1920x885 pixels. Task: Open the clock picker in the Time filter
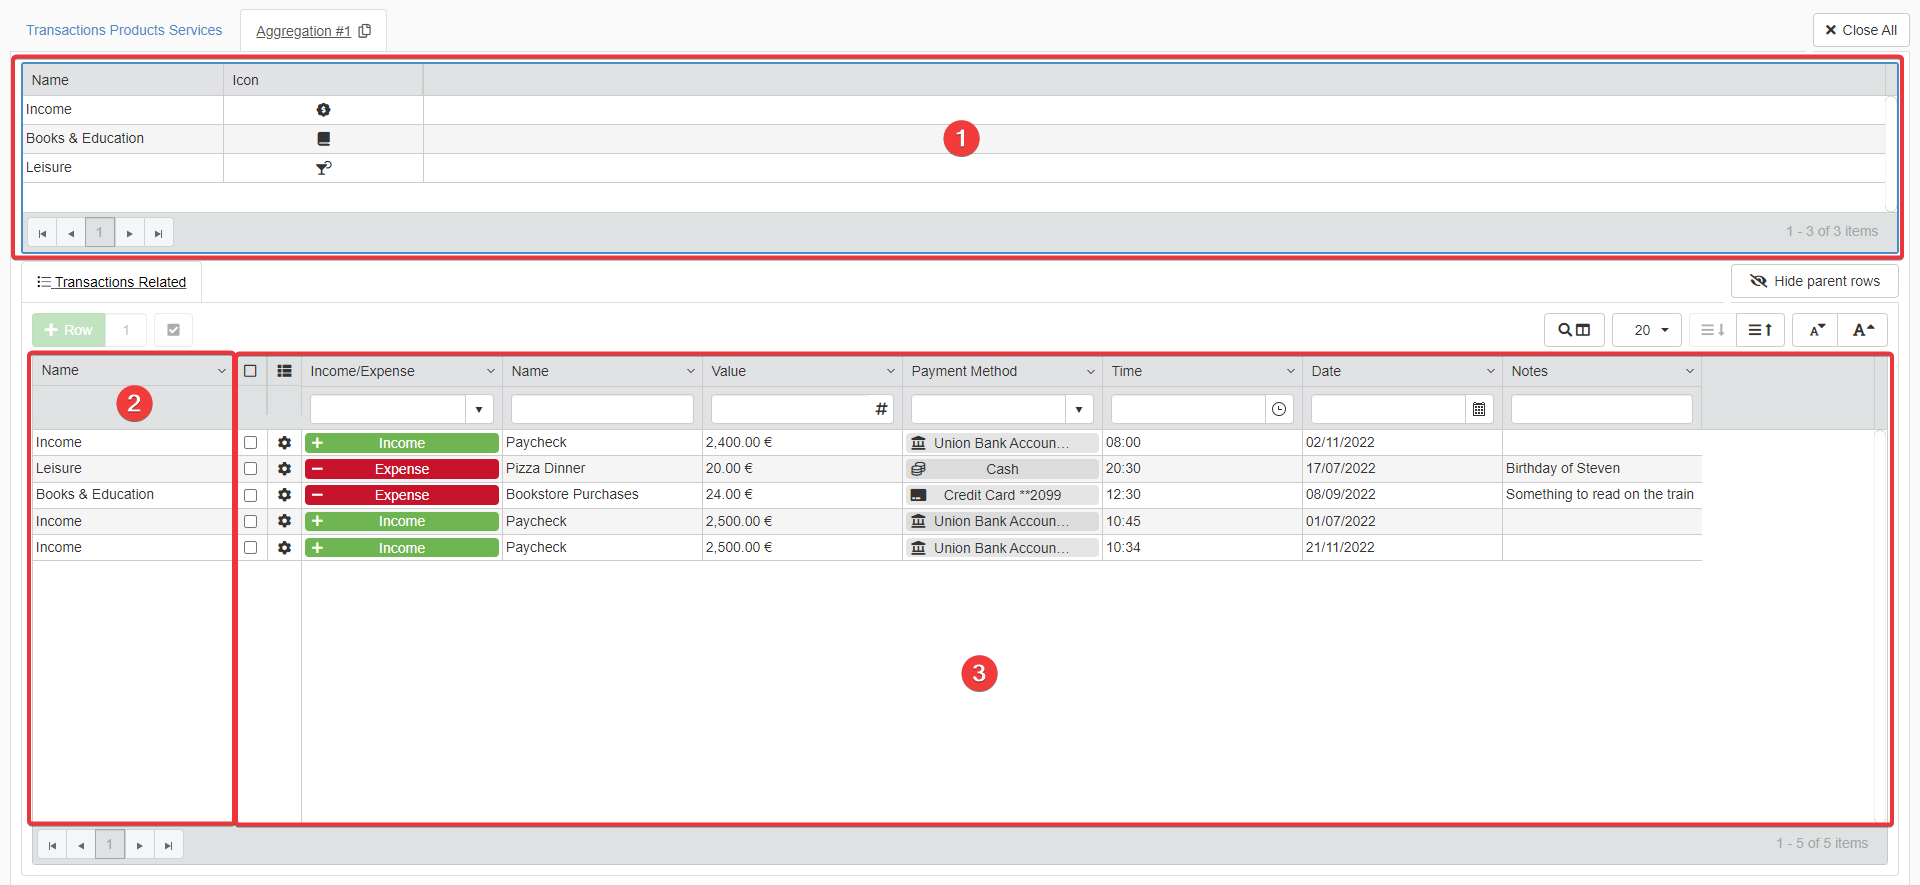[1279, 409]
